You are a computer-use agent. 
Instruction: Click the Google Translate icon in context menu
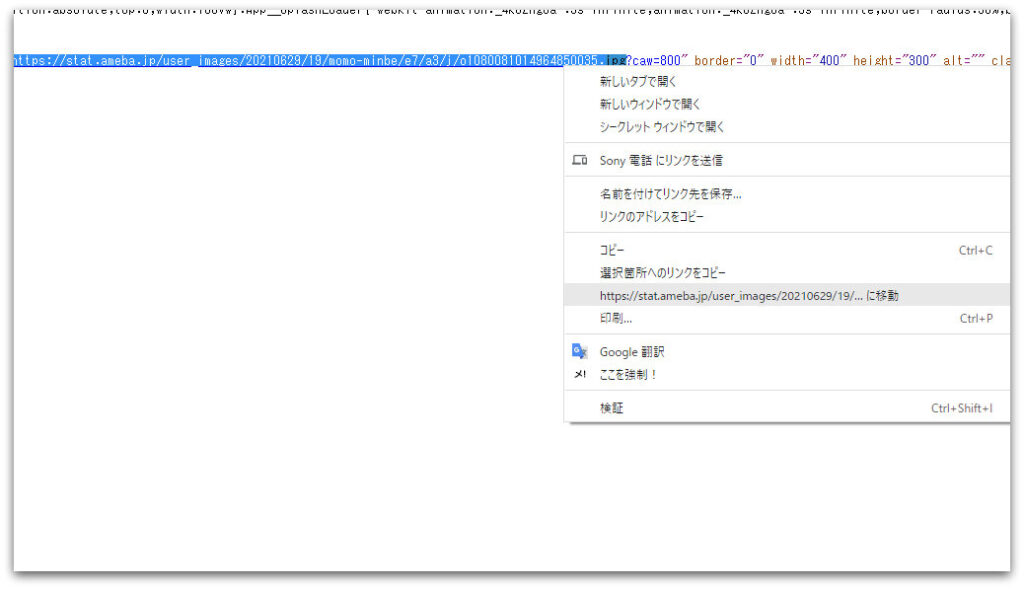(579, 351)
